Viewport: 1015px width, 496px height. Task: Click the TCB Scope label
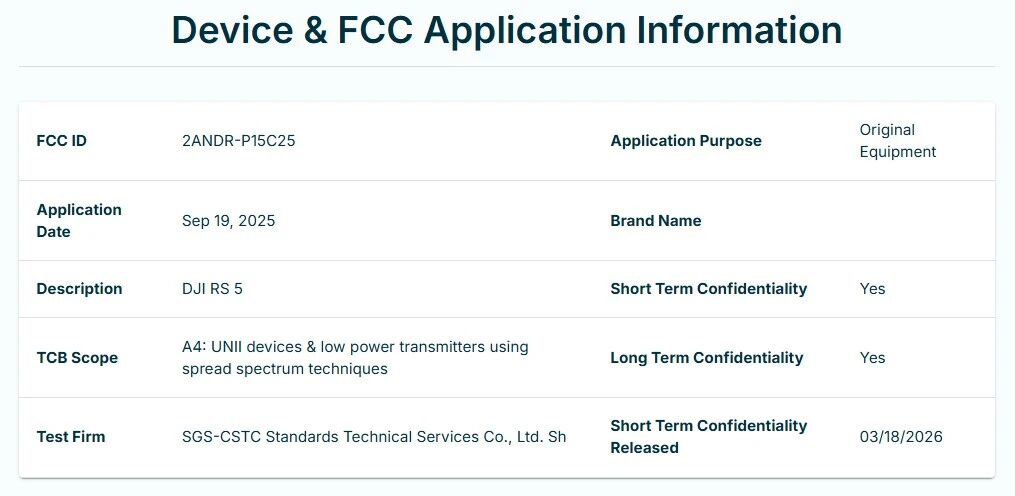coord(77,358)
